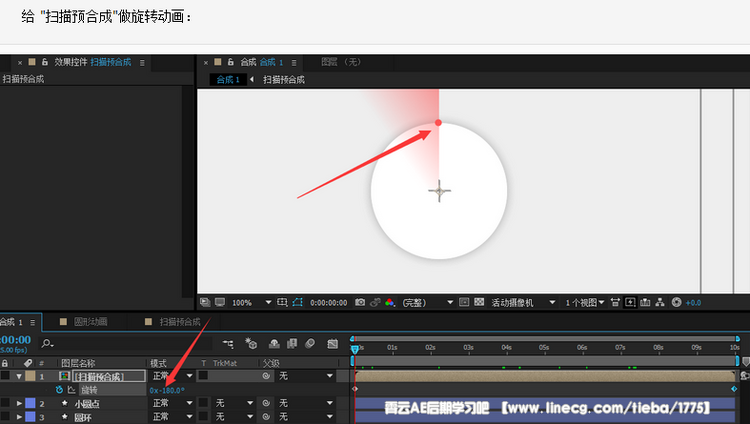Click the lock column header icon

coord(5,363)
